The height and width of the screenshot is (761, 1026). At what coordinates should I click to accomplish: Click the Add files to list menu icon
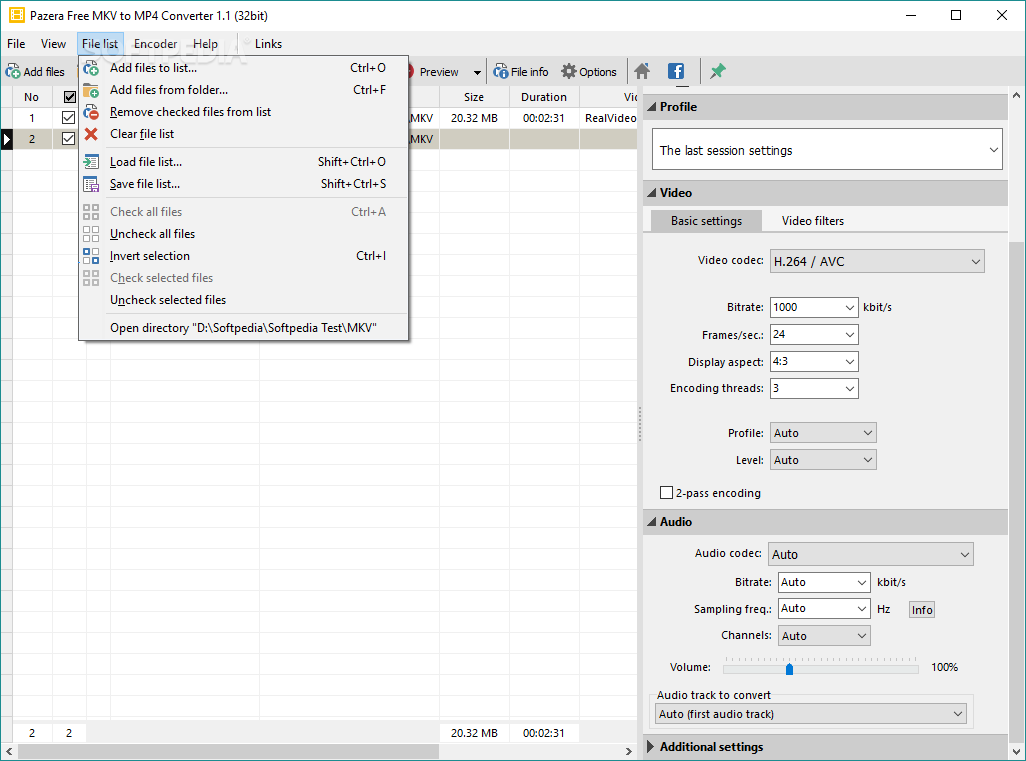(x=91, y=68)
